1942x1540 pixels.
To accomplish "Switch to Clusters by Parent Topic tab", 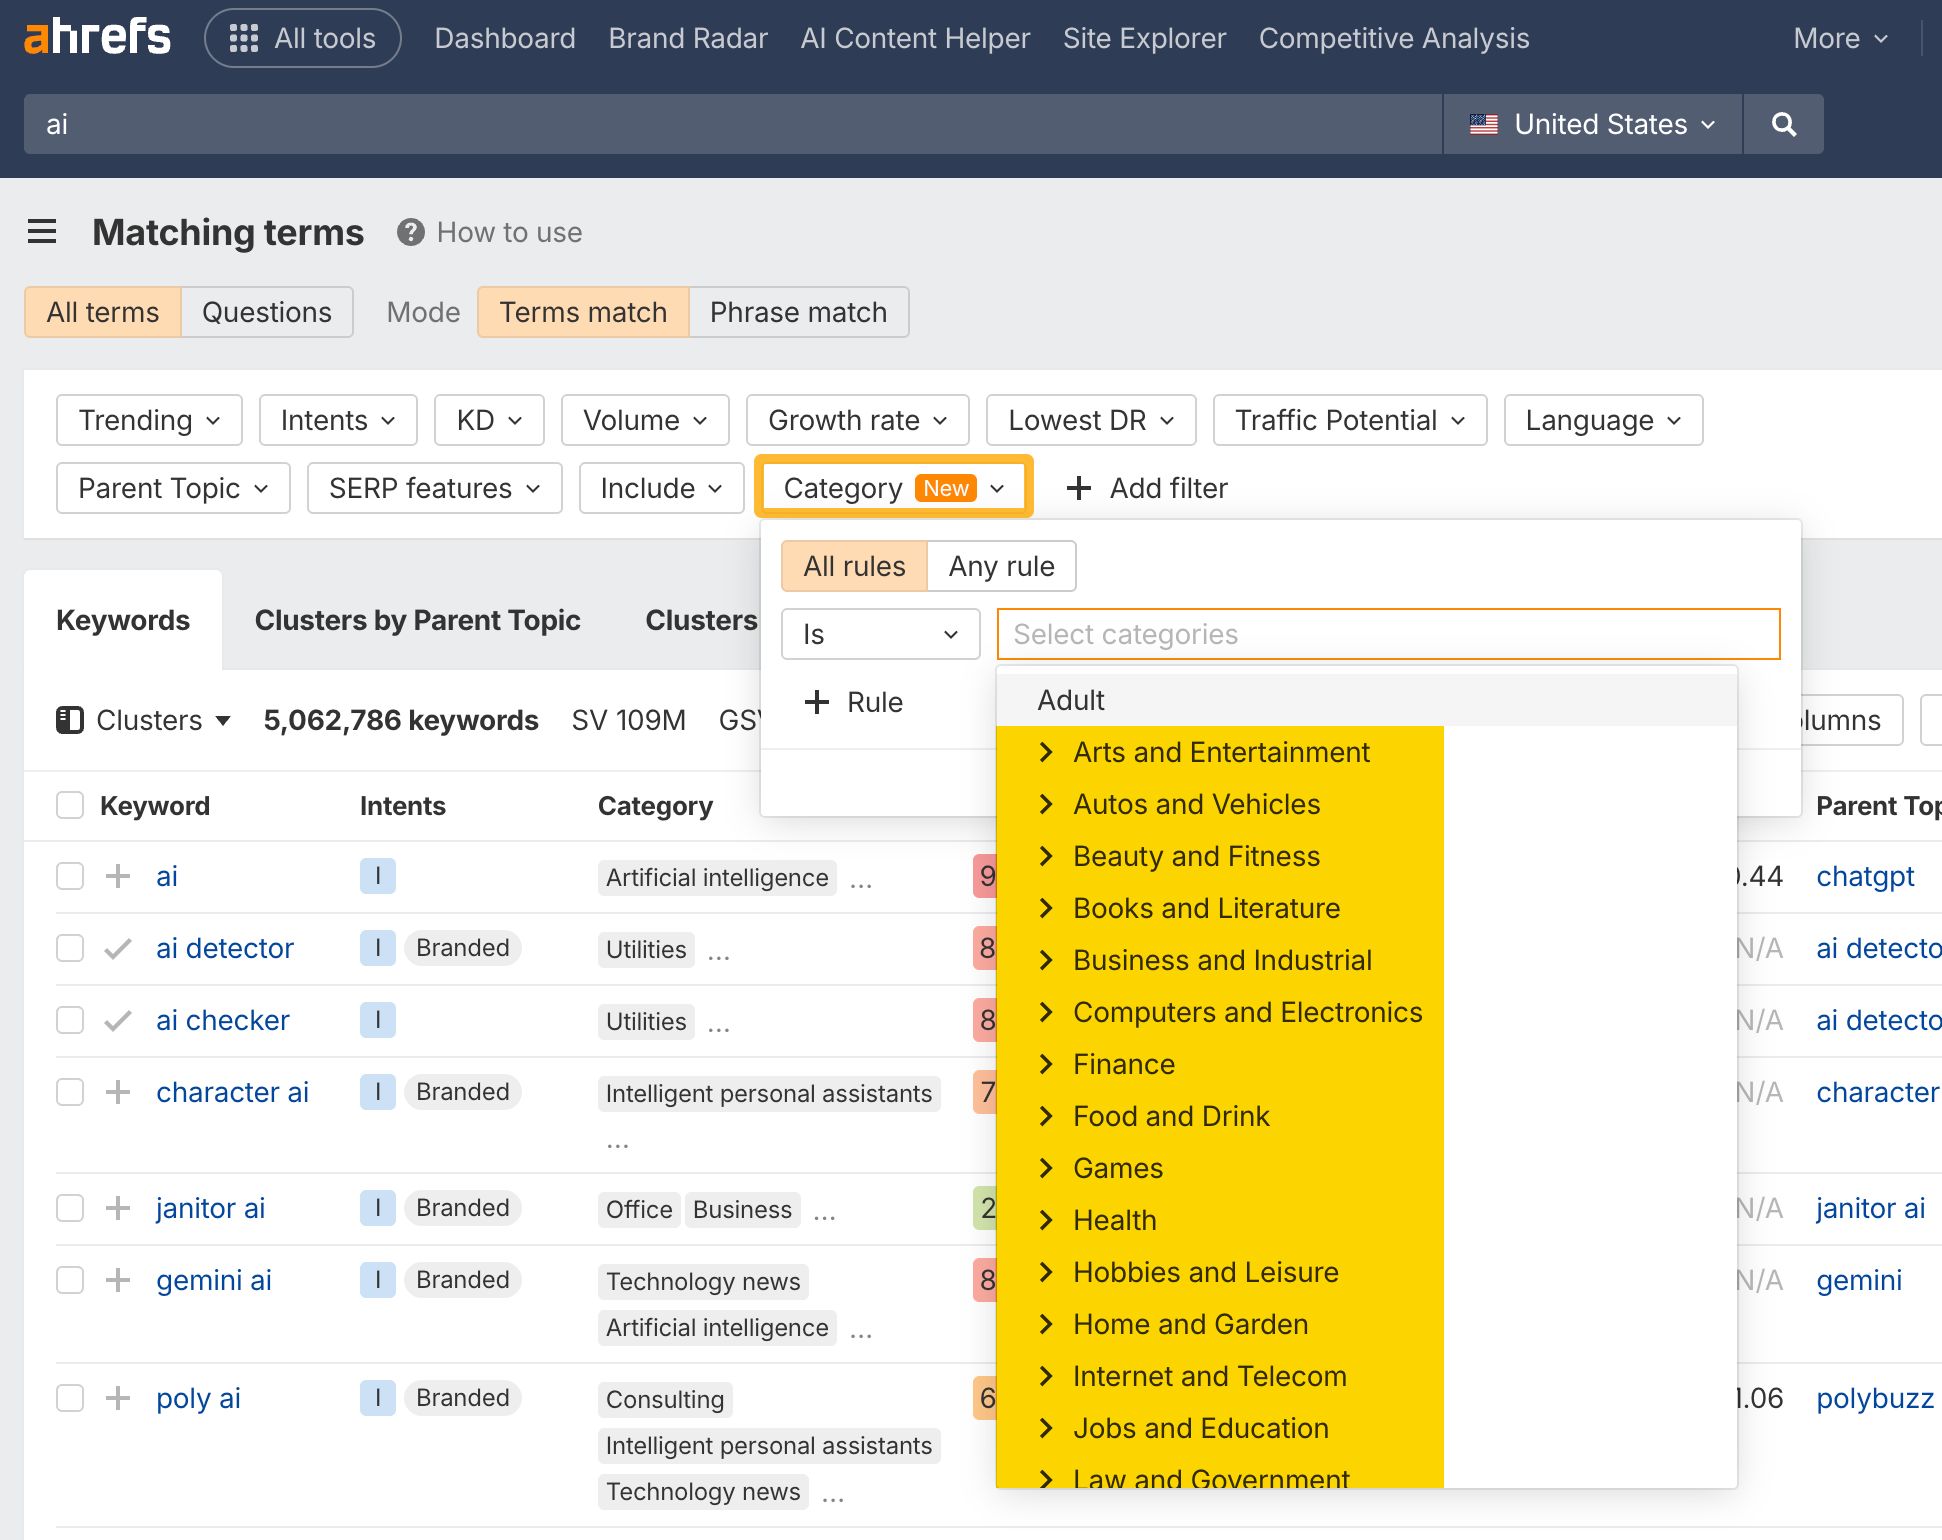I will point(417,620).
